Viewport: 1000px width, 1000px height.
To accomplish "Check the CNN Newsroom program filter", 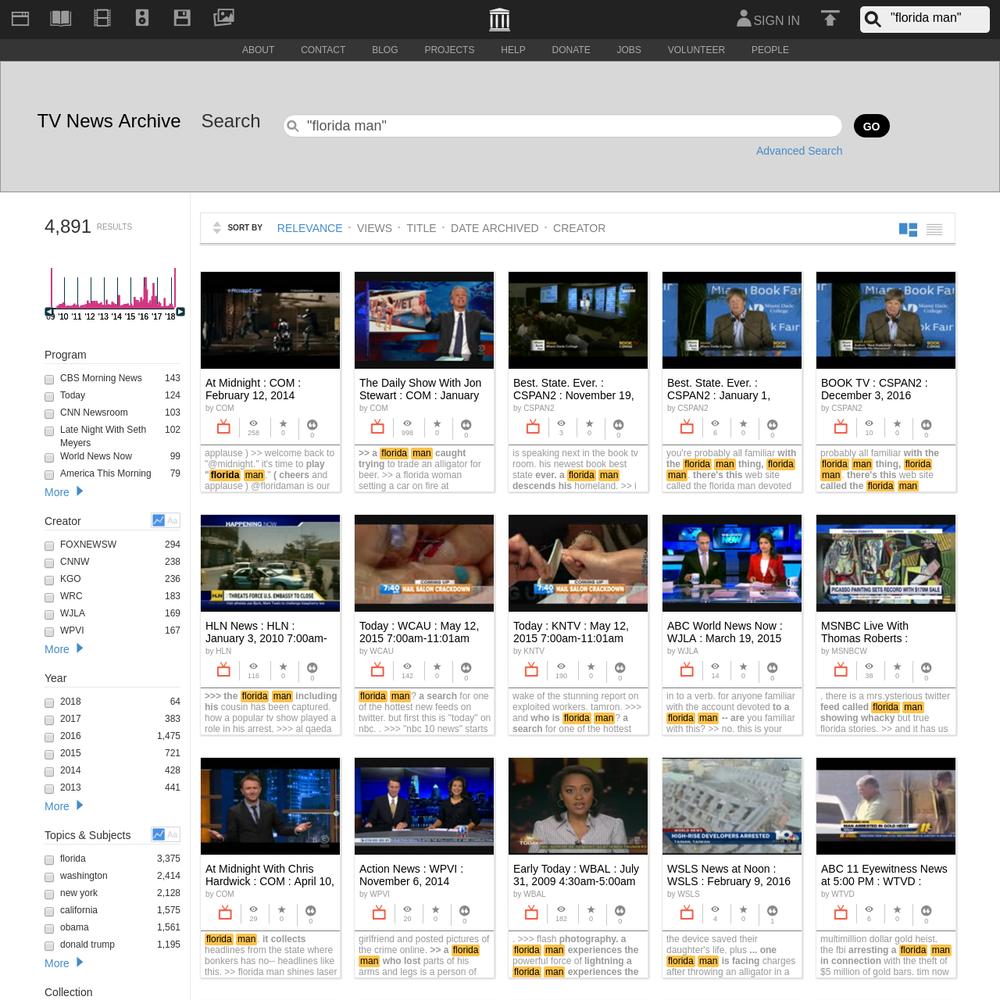I will pos(49,414).
